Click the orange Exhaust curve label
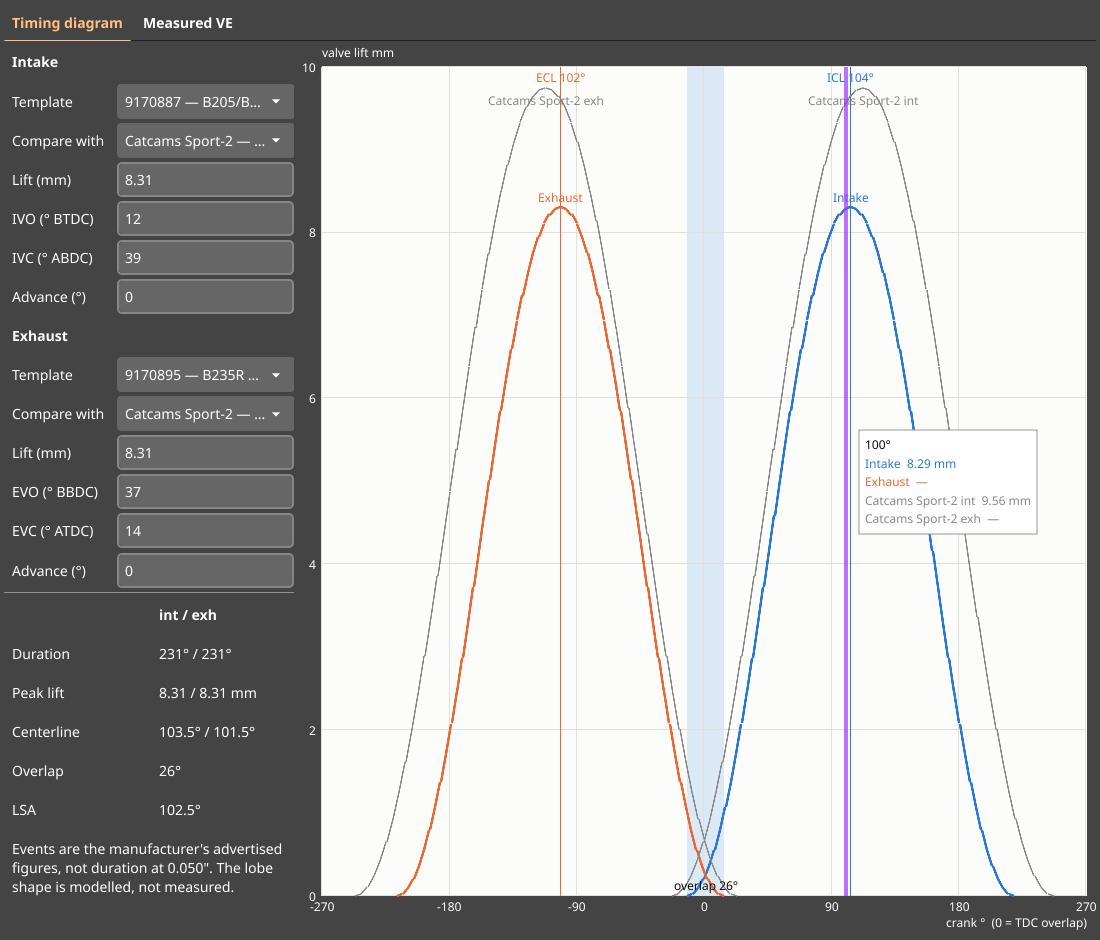Viewport: 1100px width, 940px height. point(560,198)
